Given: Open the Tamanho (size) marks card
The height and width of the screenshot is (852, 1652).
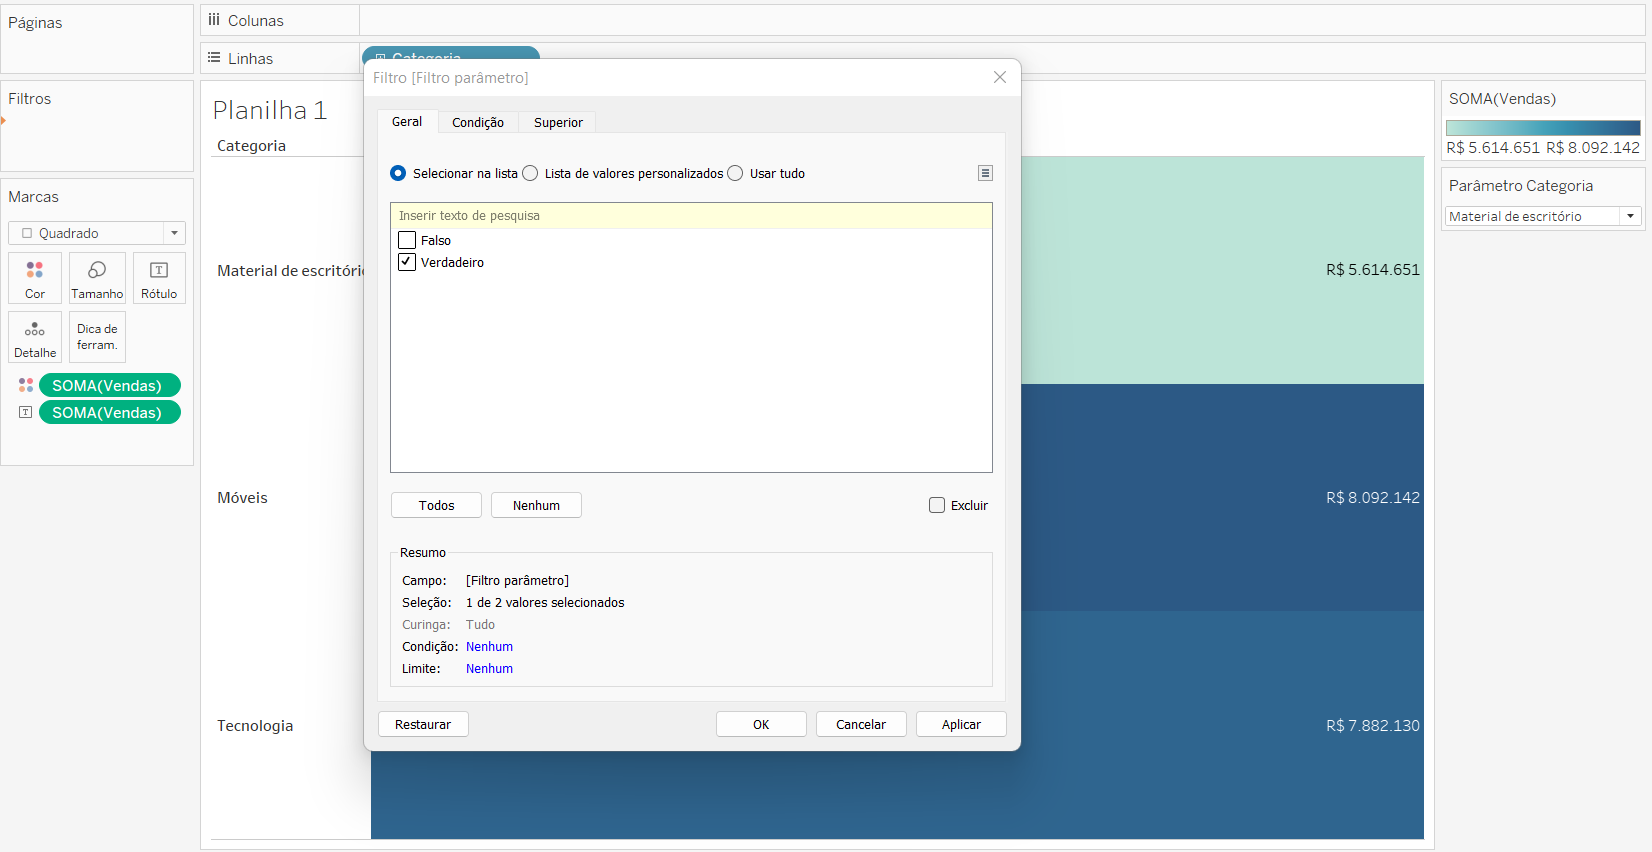Looking at the screenshot, I should coord(97,278).
